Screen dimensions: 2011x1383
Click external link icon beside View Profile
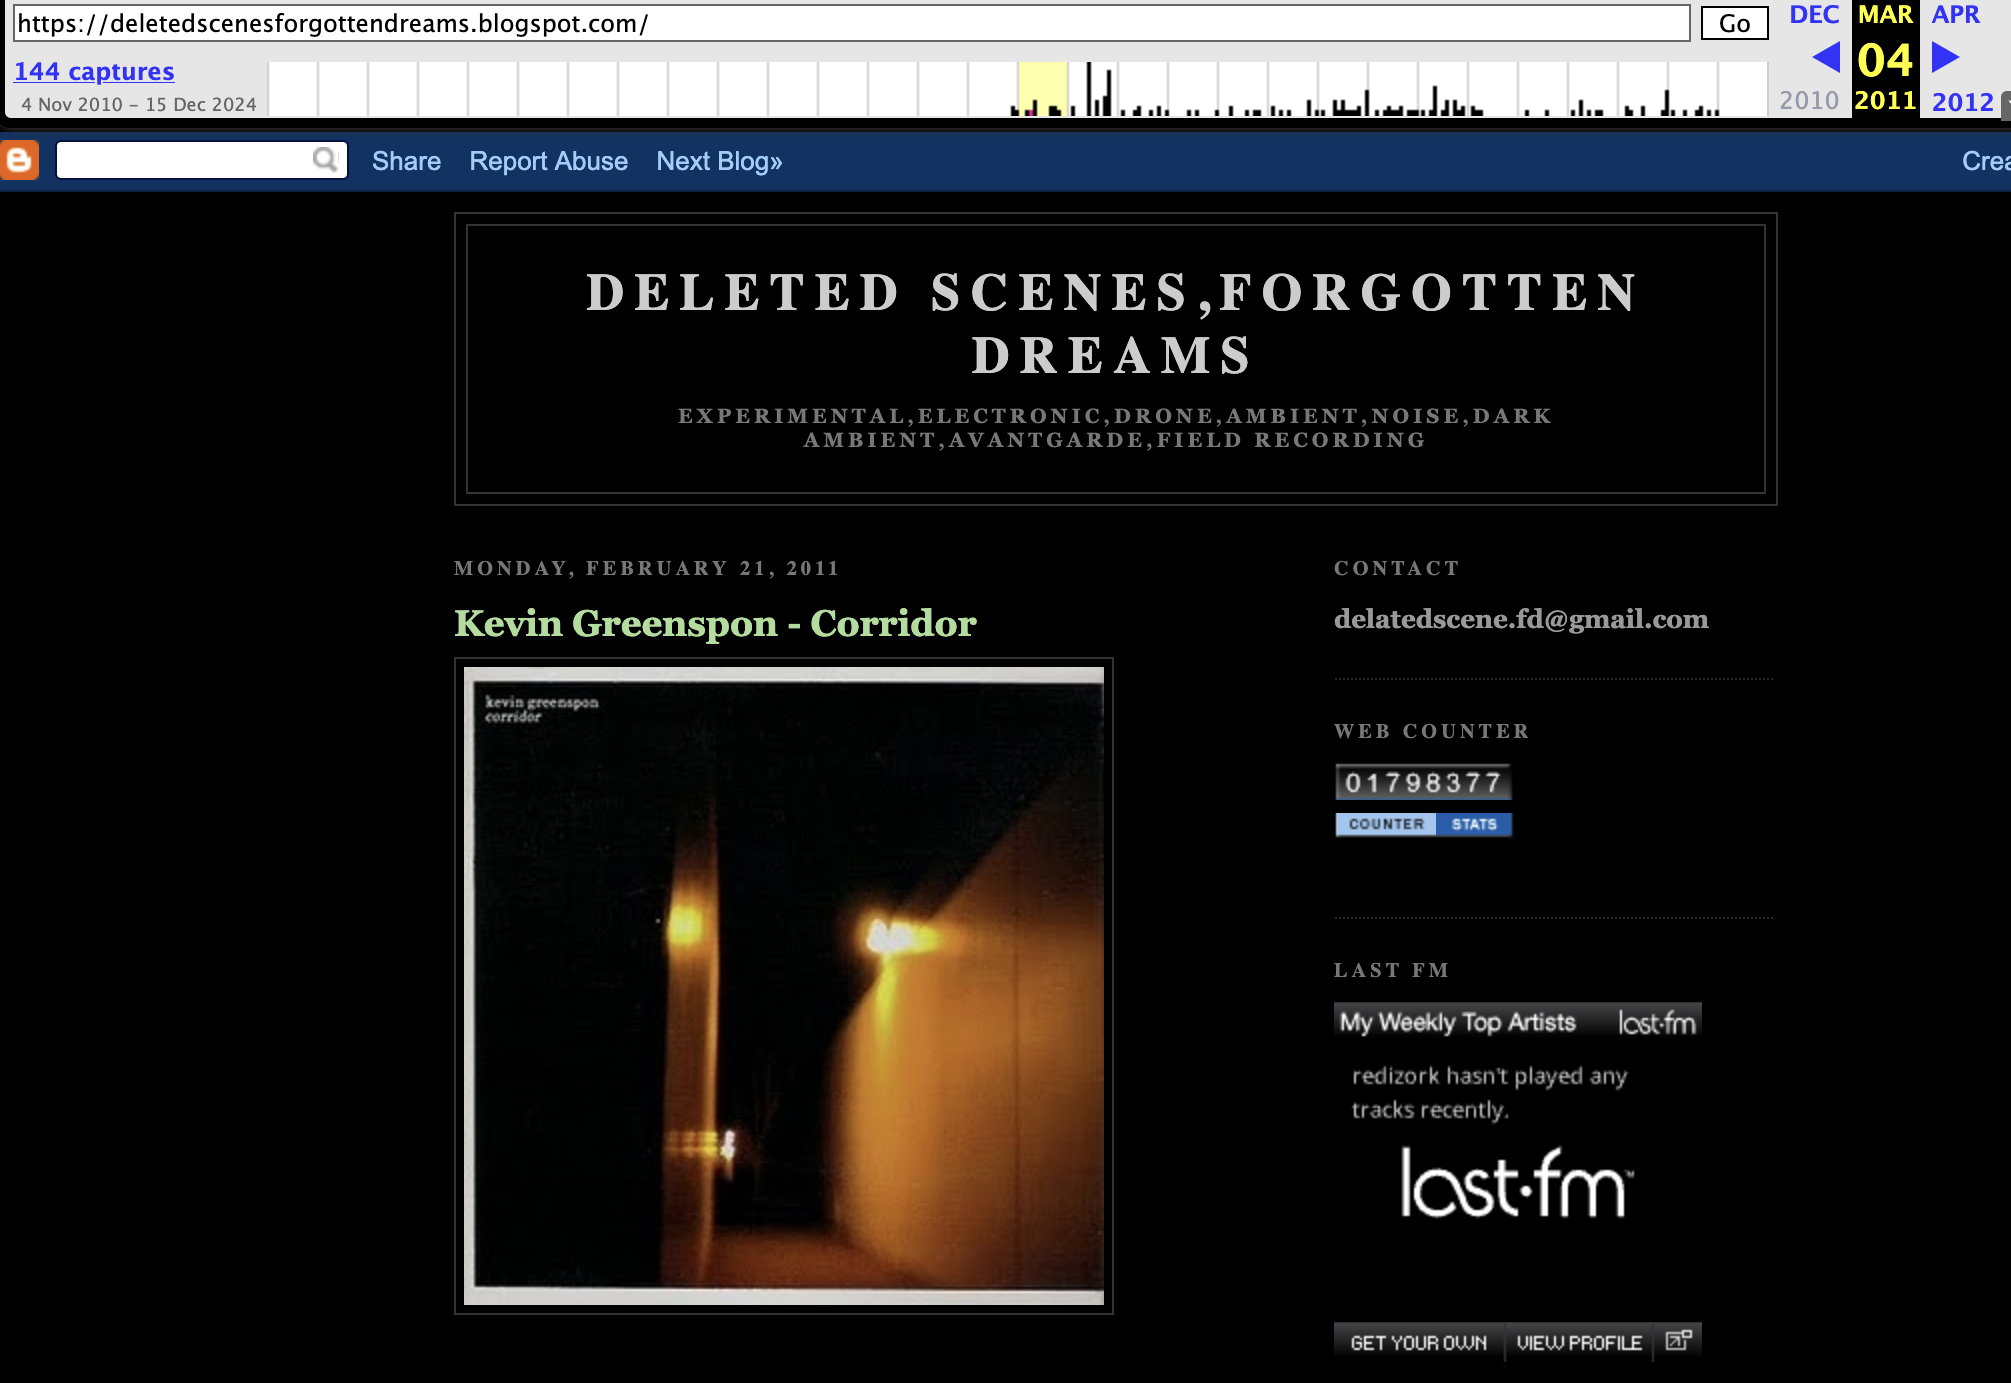pos(1678,1341)
